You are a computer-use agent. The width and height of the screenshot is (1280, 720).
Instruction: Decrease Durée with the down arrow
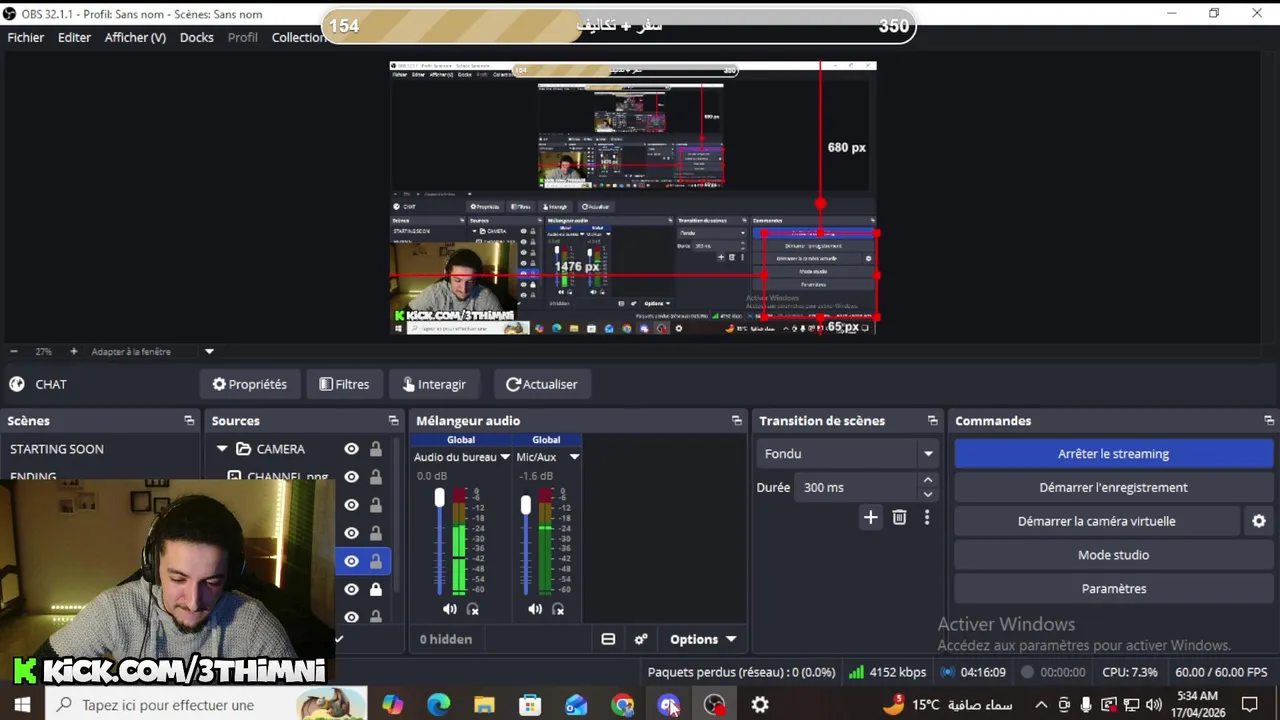point(928,494)
